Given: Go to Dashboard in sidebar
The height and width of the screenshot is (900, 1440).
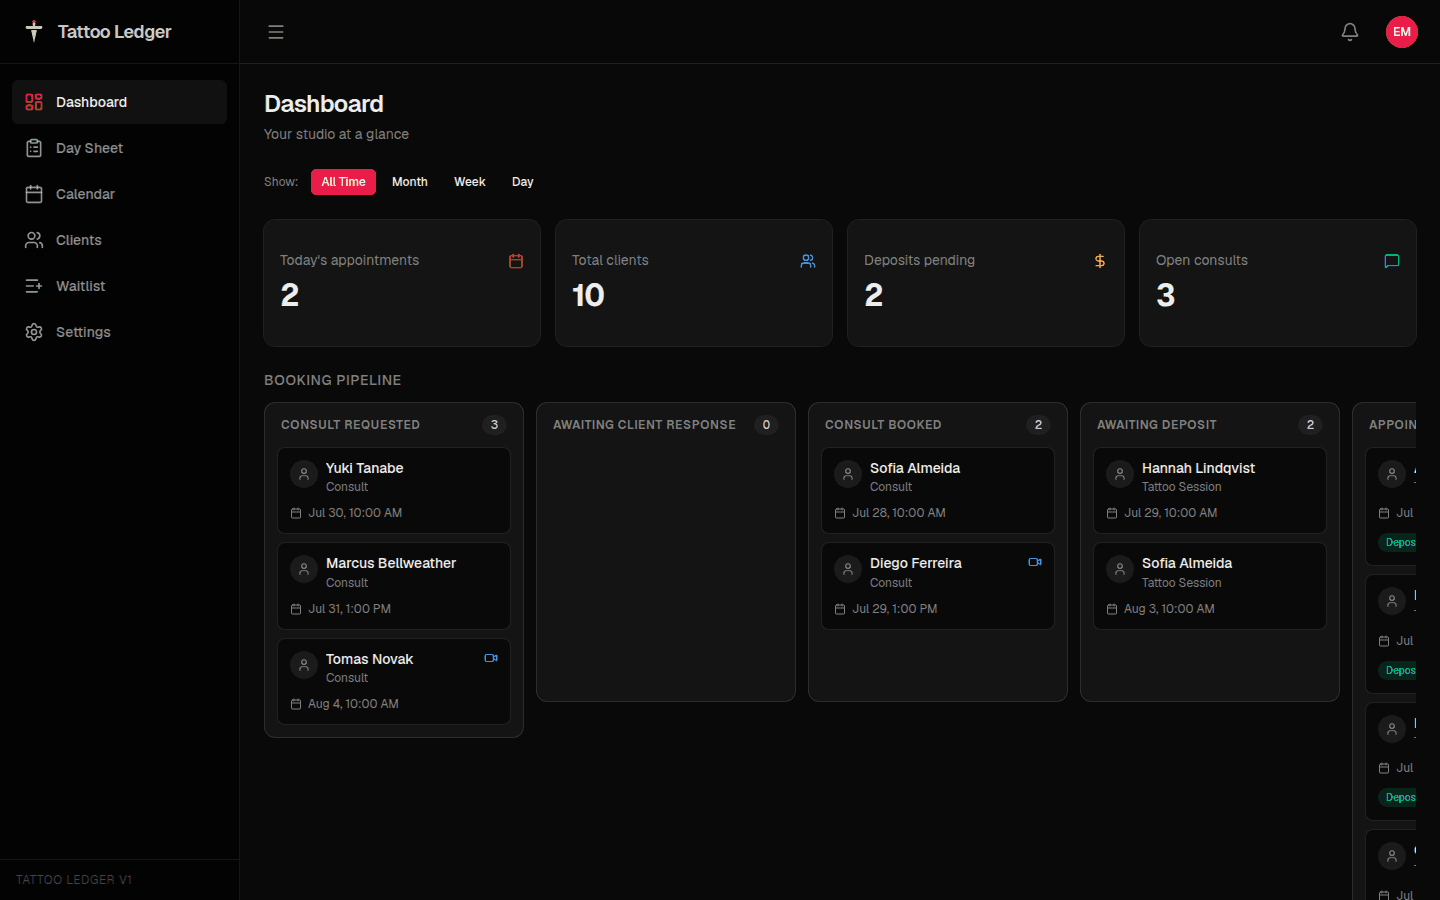Looking at the screenshot, I should (119, 102).
